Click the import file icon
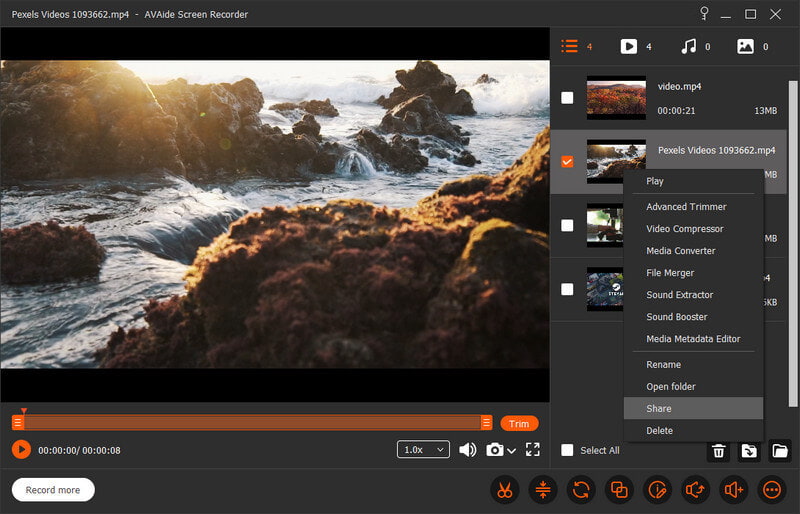The image size is (800, 514). [749, 451]
